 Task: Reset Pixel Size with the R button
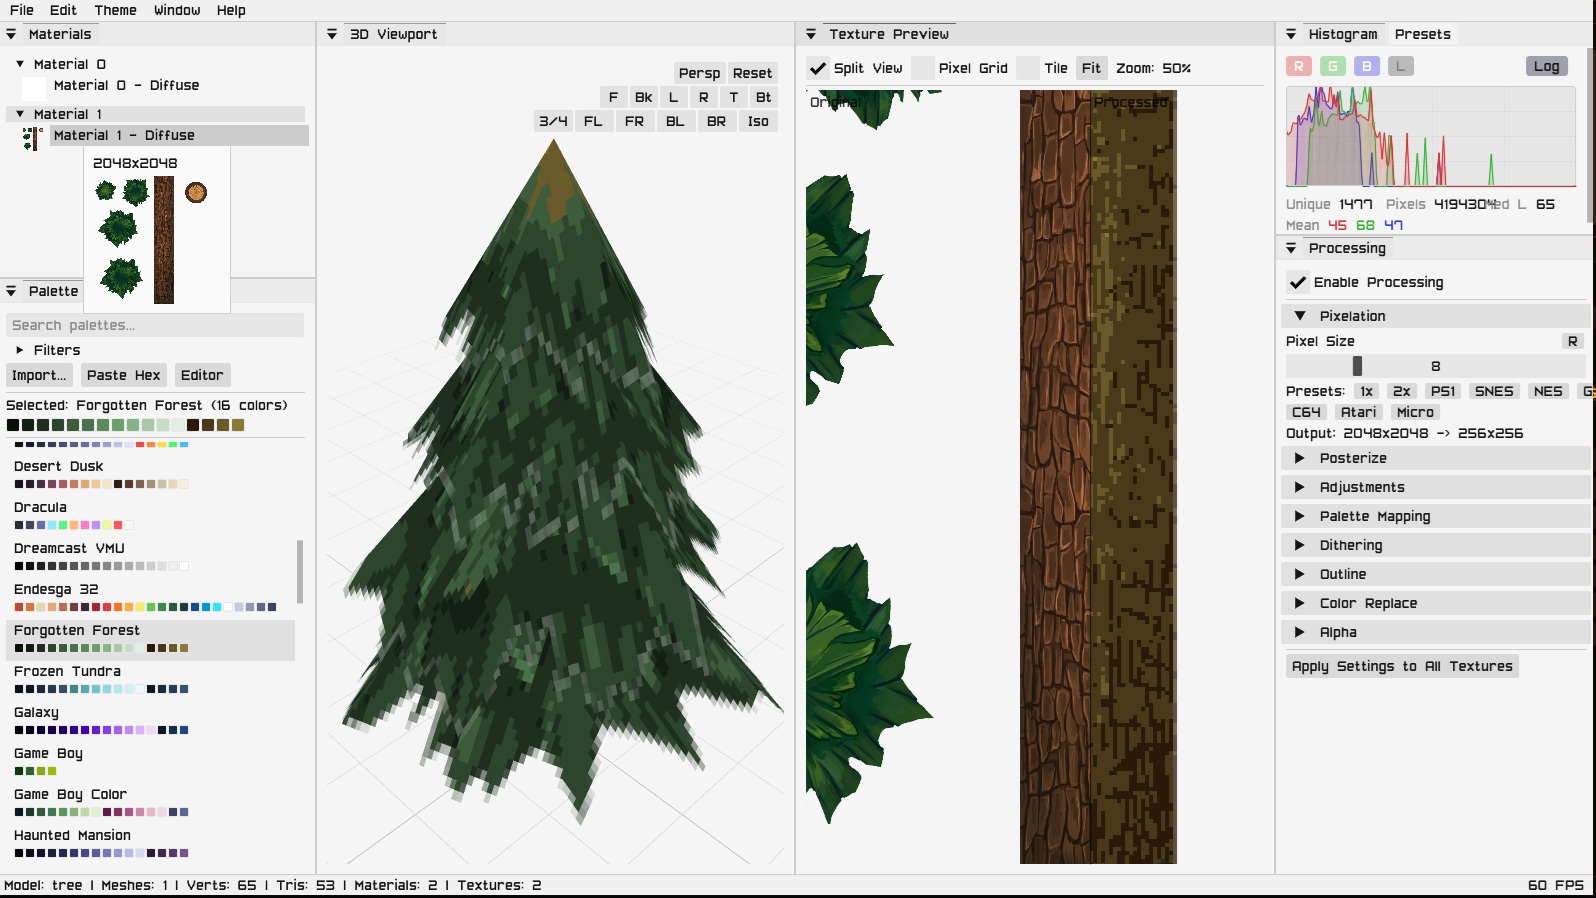coord(1572,341)
